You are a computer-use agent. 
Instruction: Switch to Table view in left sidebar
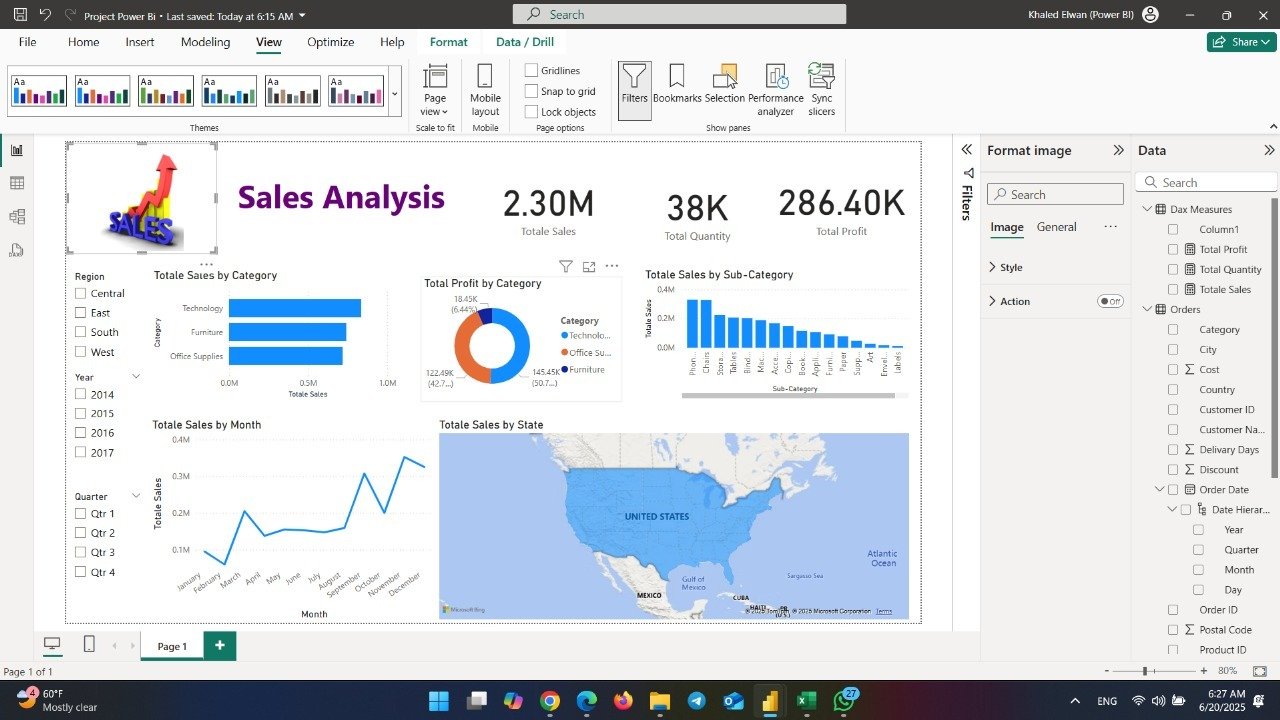pyautogui.click(x=17, y=183)
